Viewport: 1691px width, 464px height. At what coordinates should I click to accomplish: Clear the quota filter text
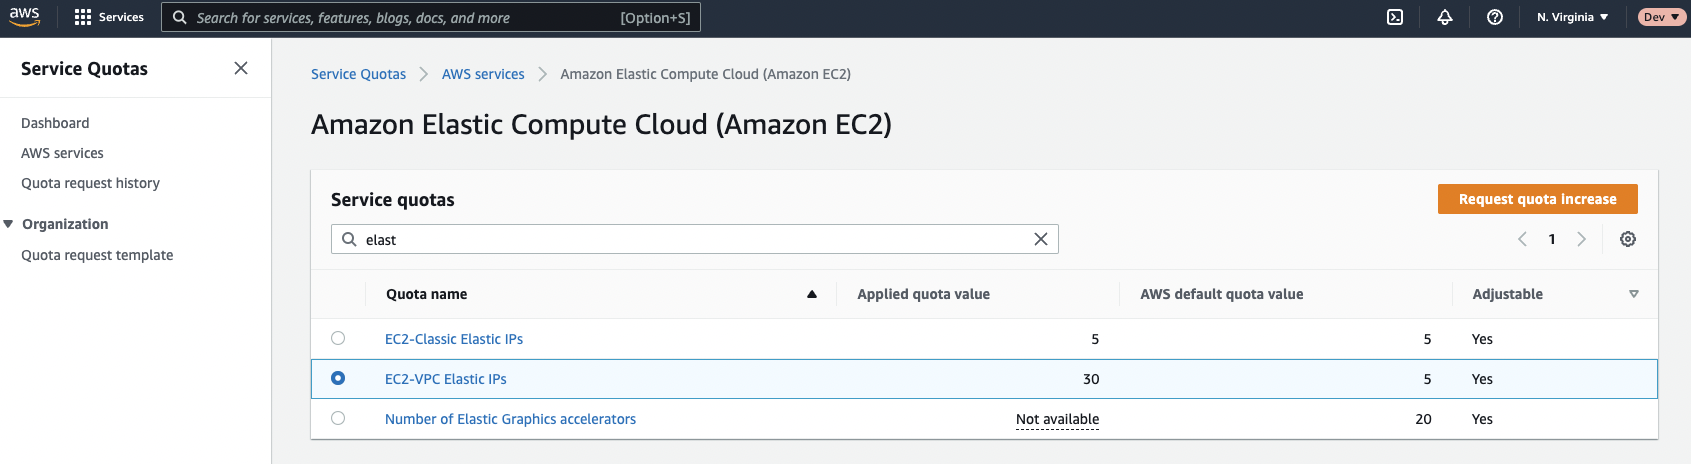1041,239
